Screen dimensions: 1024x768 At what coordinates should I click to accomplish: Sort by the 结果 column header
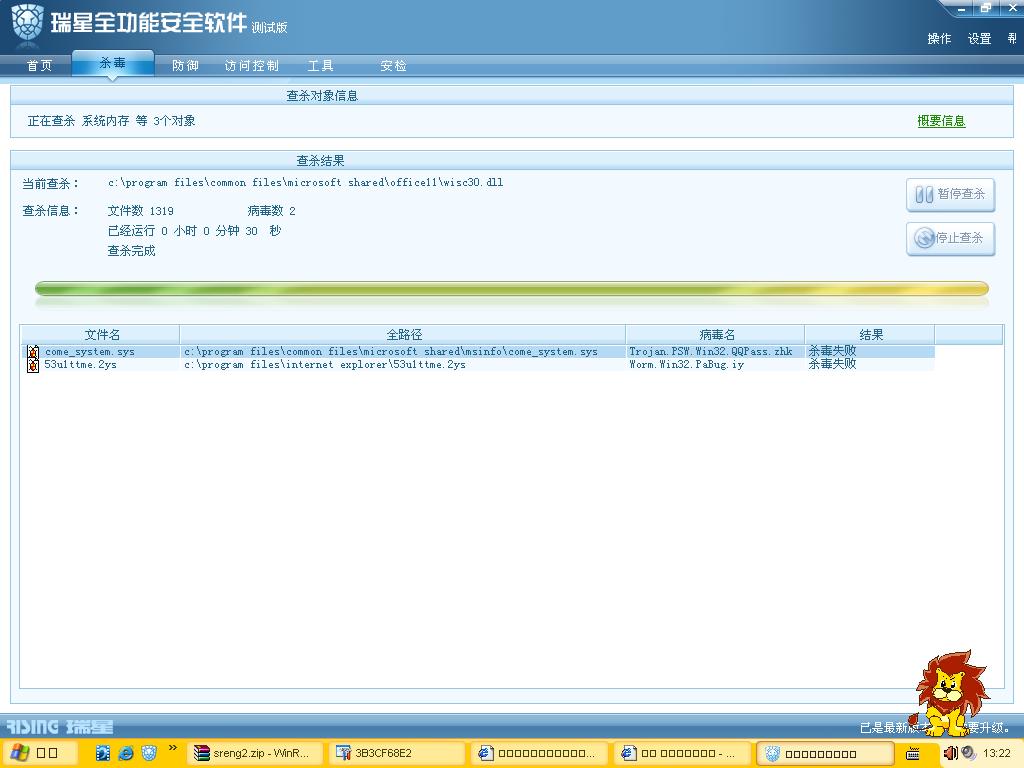870,334
